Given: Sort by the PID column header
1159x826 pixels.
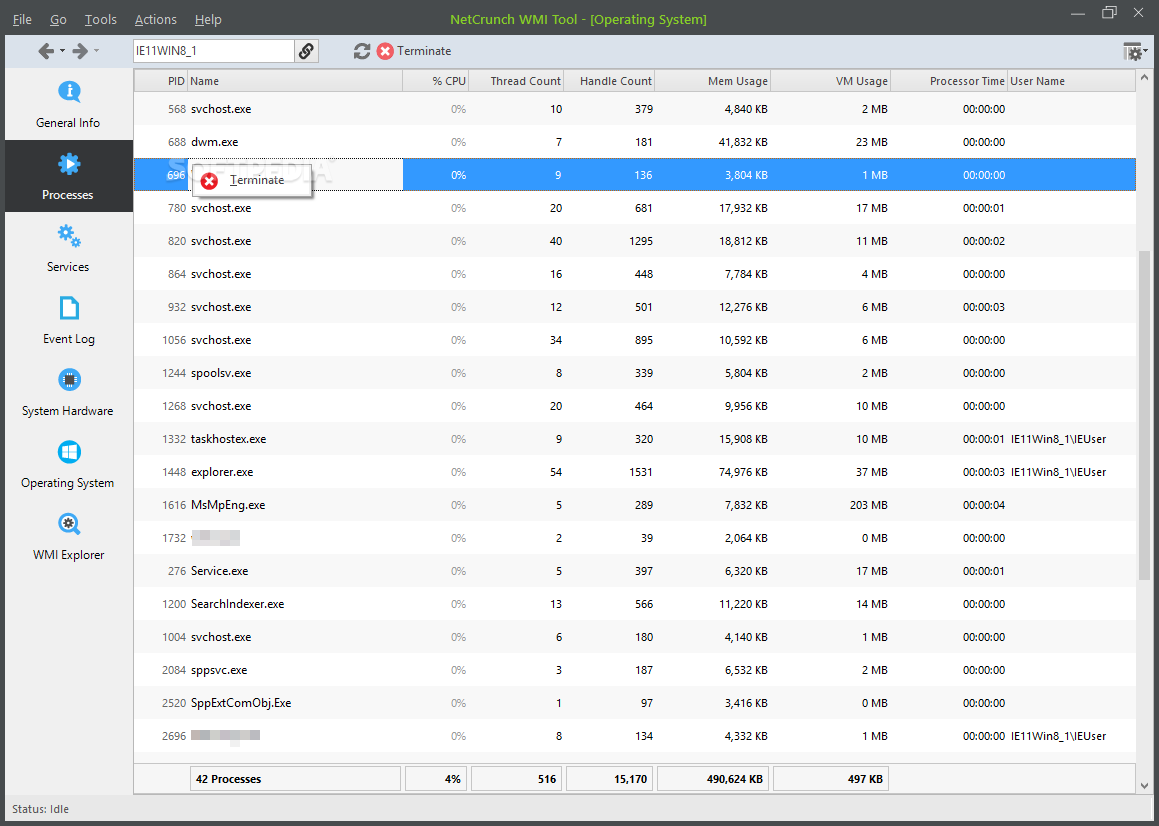Looking at the screenshot, I should coord(161,81).
